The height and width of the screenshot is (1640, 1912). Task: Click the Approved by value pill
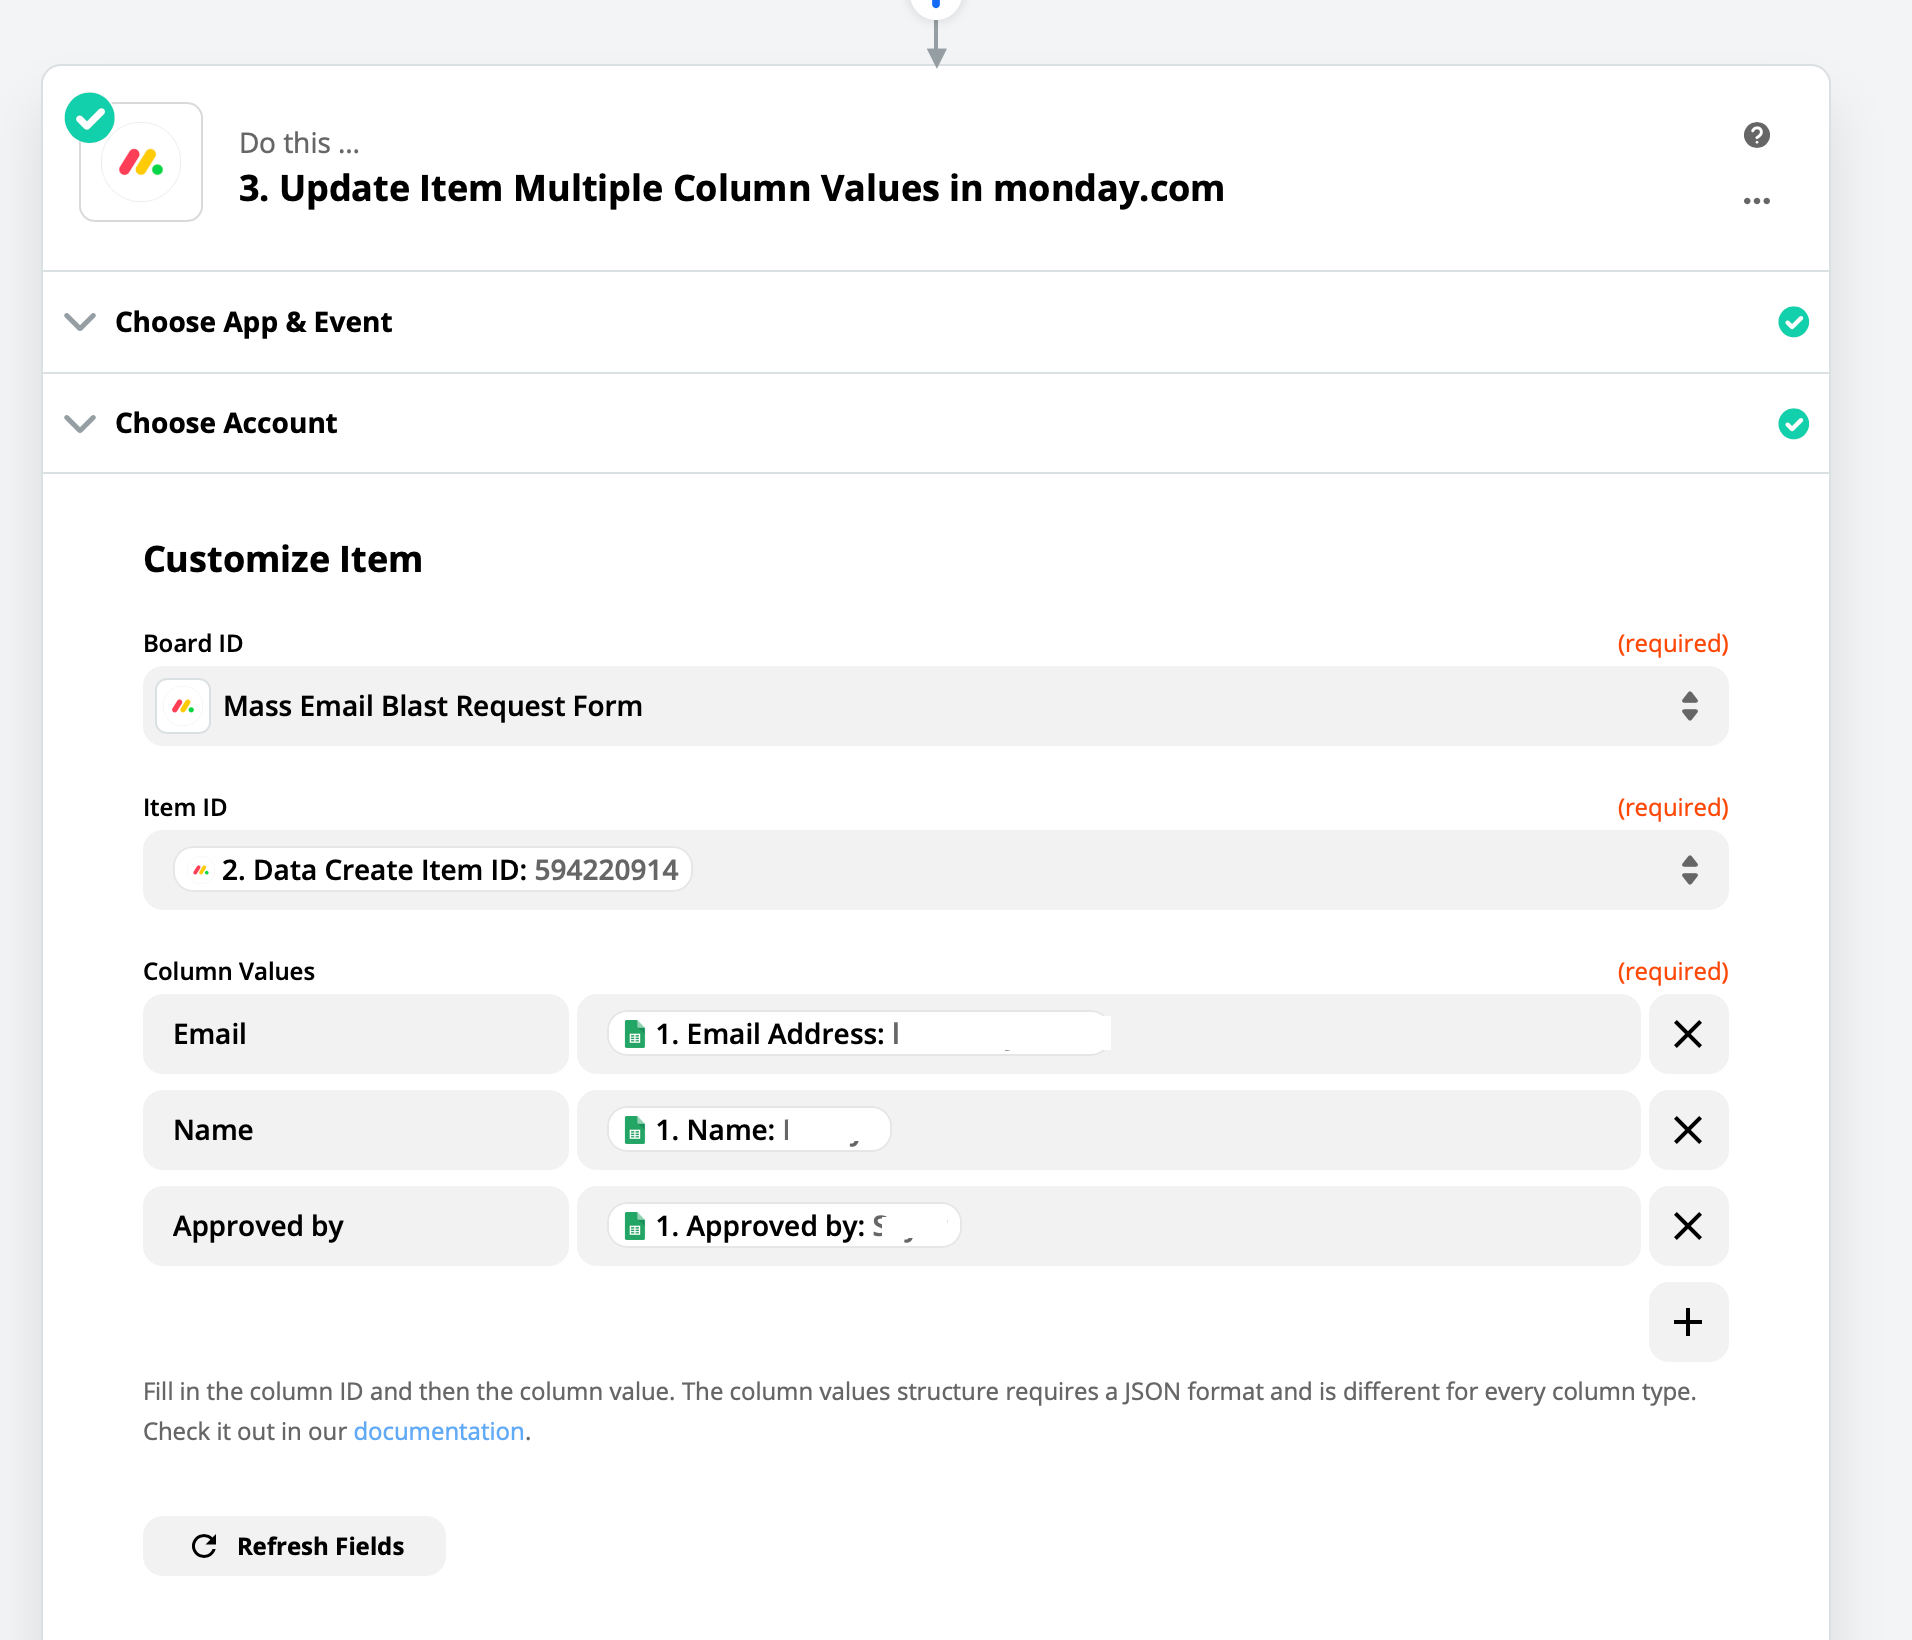click(x=784, y=1226)
